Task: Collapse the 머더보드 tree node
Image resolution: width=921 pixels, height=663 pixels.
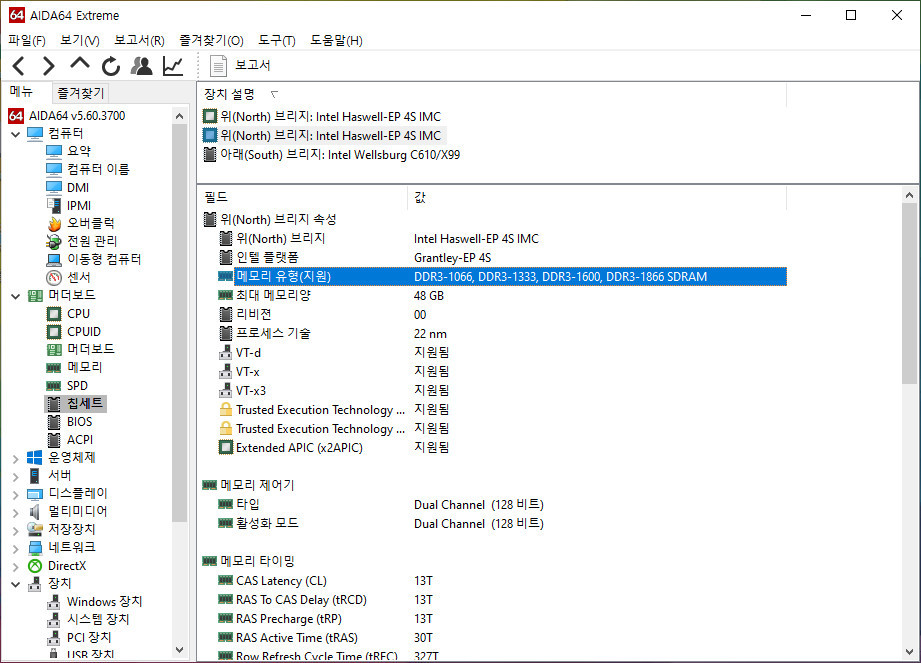Action: 16,297
